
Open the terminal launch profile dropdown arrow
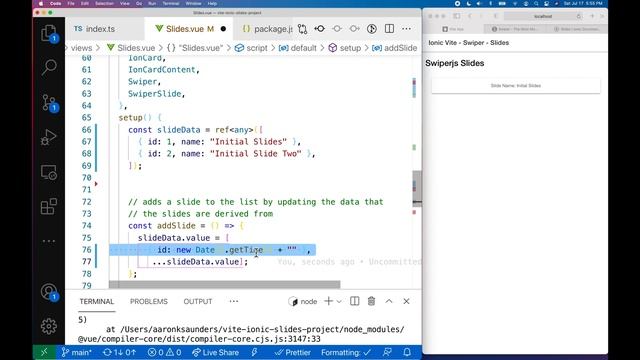click(x=339, y=302)
